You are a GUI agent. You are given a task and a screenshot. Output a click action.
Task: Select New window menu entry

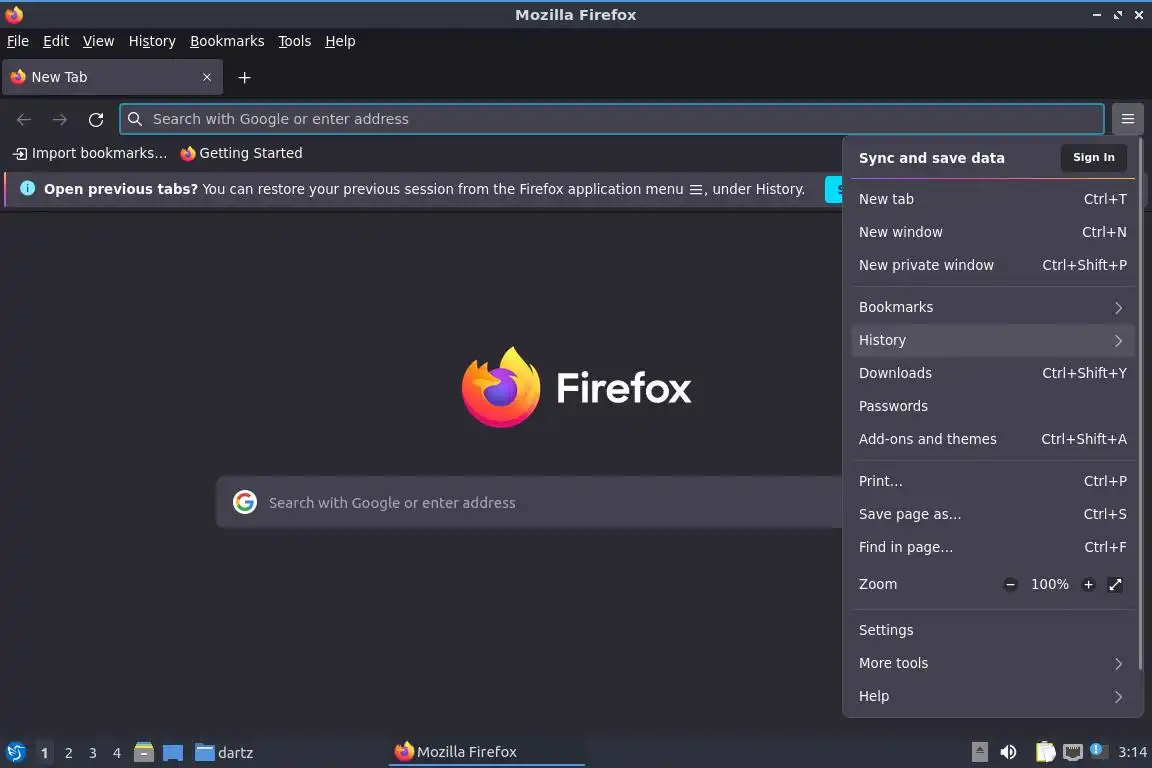click(x=993, y=232)
